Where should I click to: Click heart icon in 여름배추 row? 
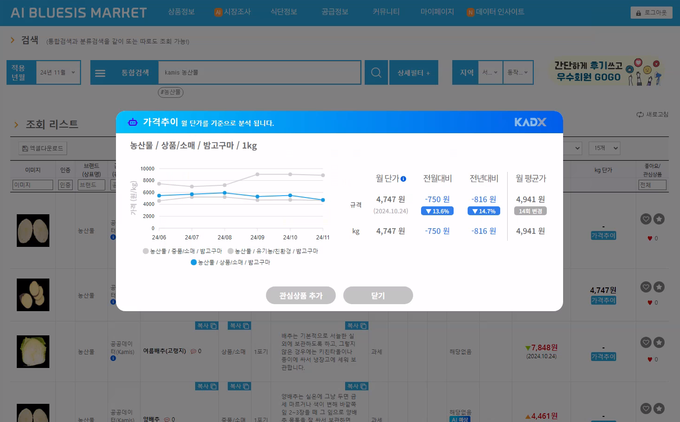coord(646,343)
